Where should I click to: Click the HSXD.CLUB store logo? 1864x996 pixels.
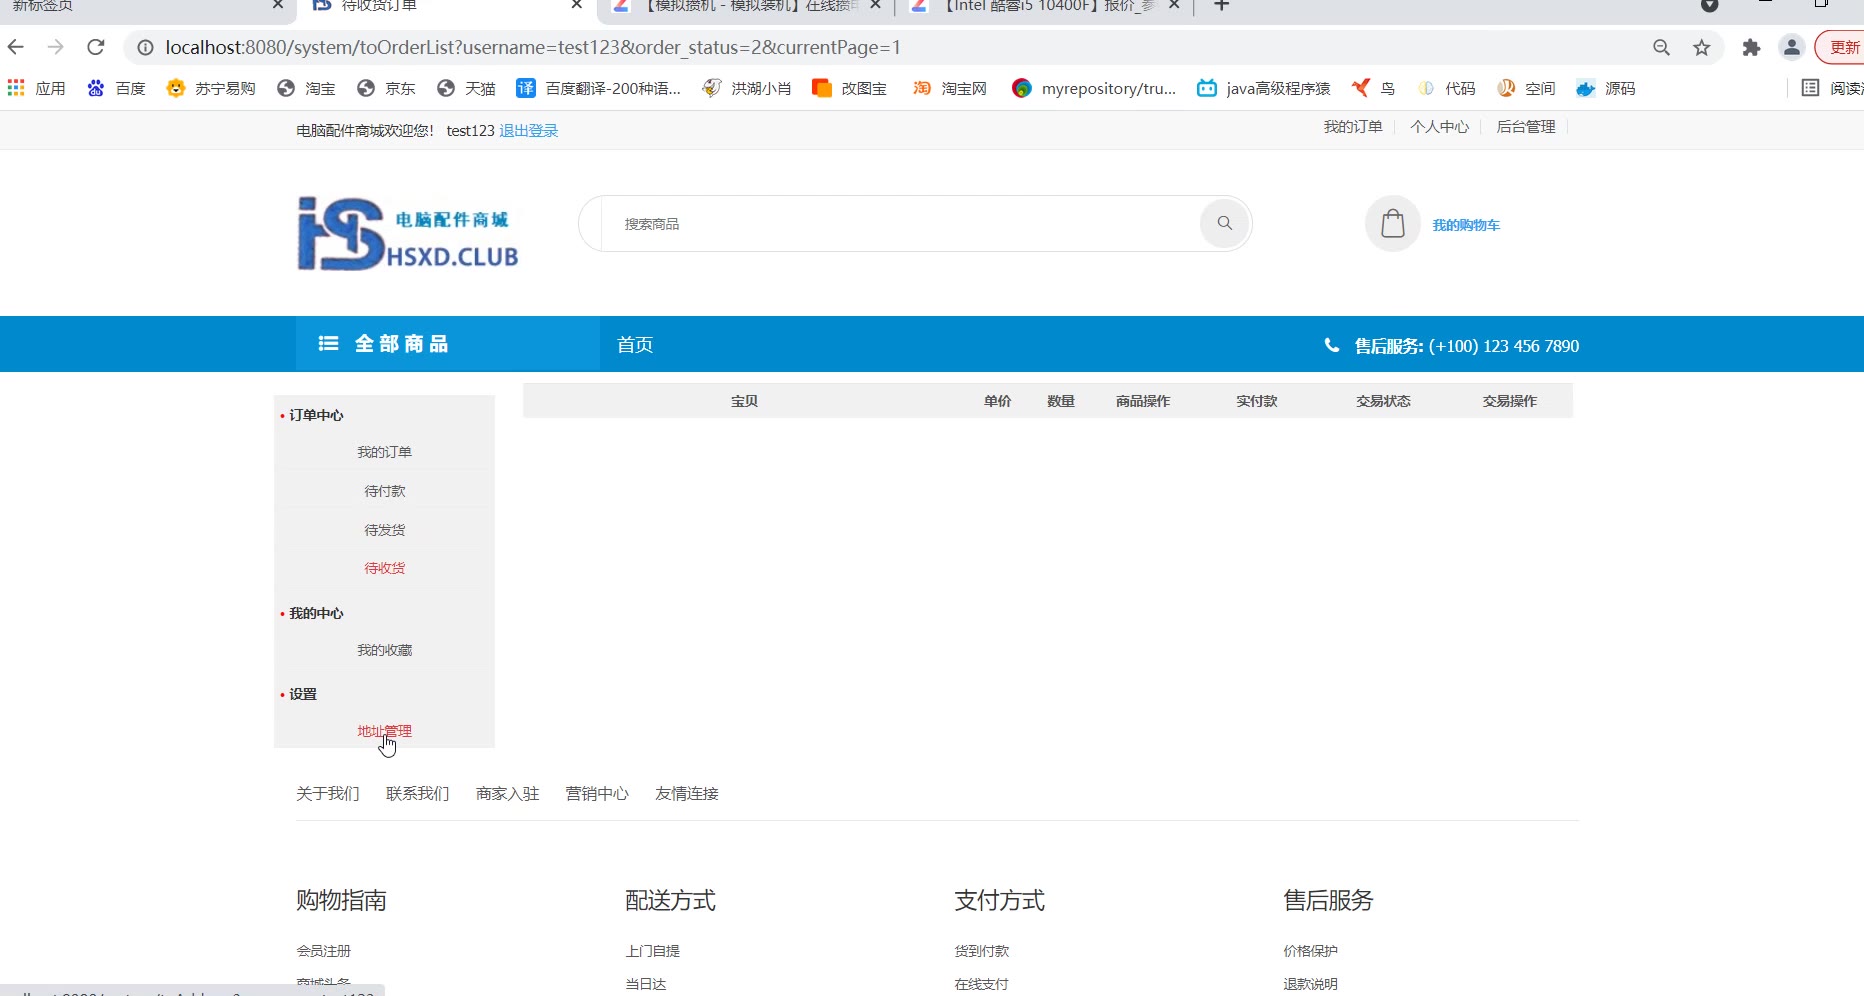[408, 234]
